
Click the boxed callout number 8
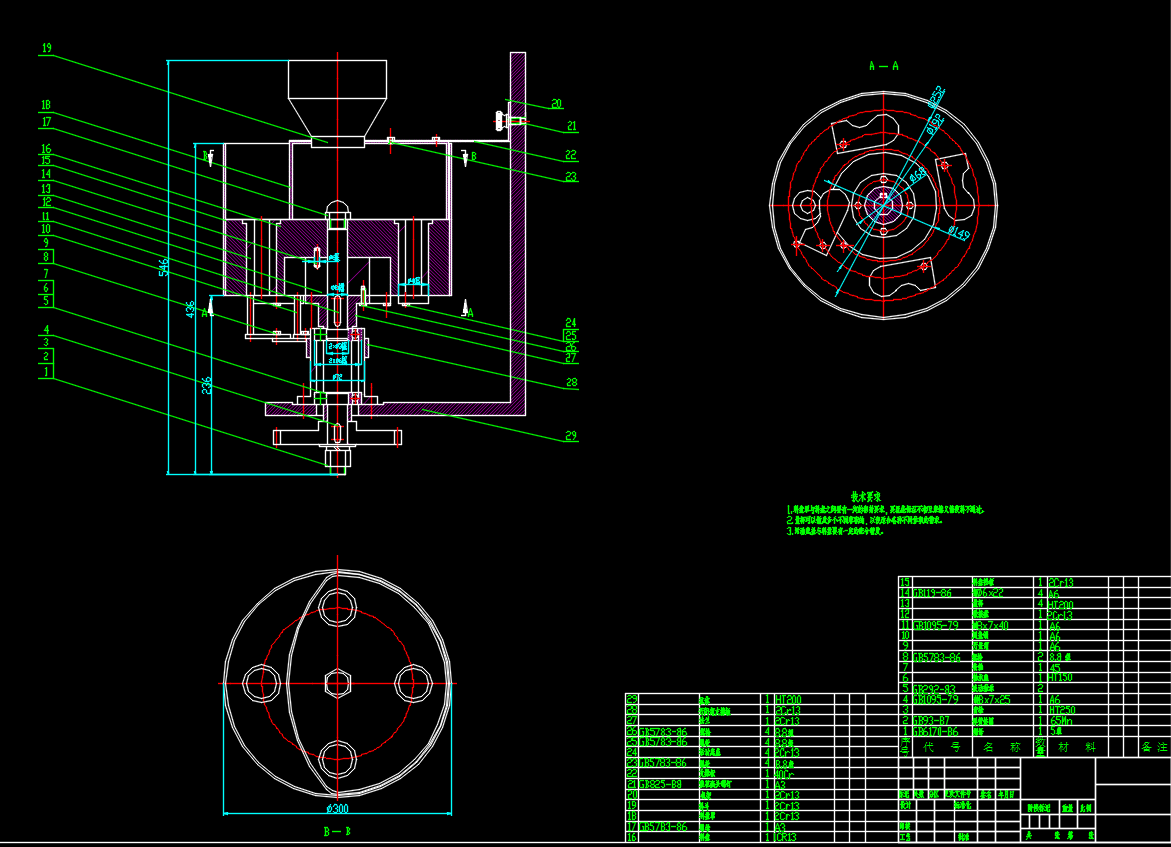pos(46,257)
